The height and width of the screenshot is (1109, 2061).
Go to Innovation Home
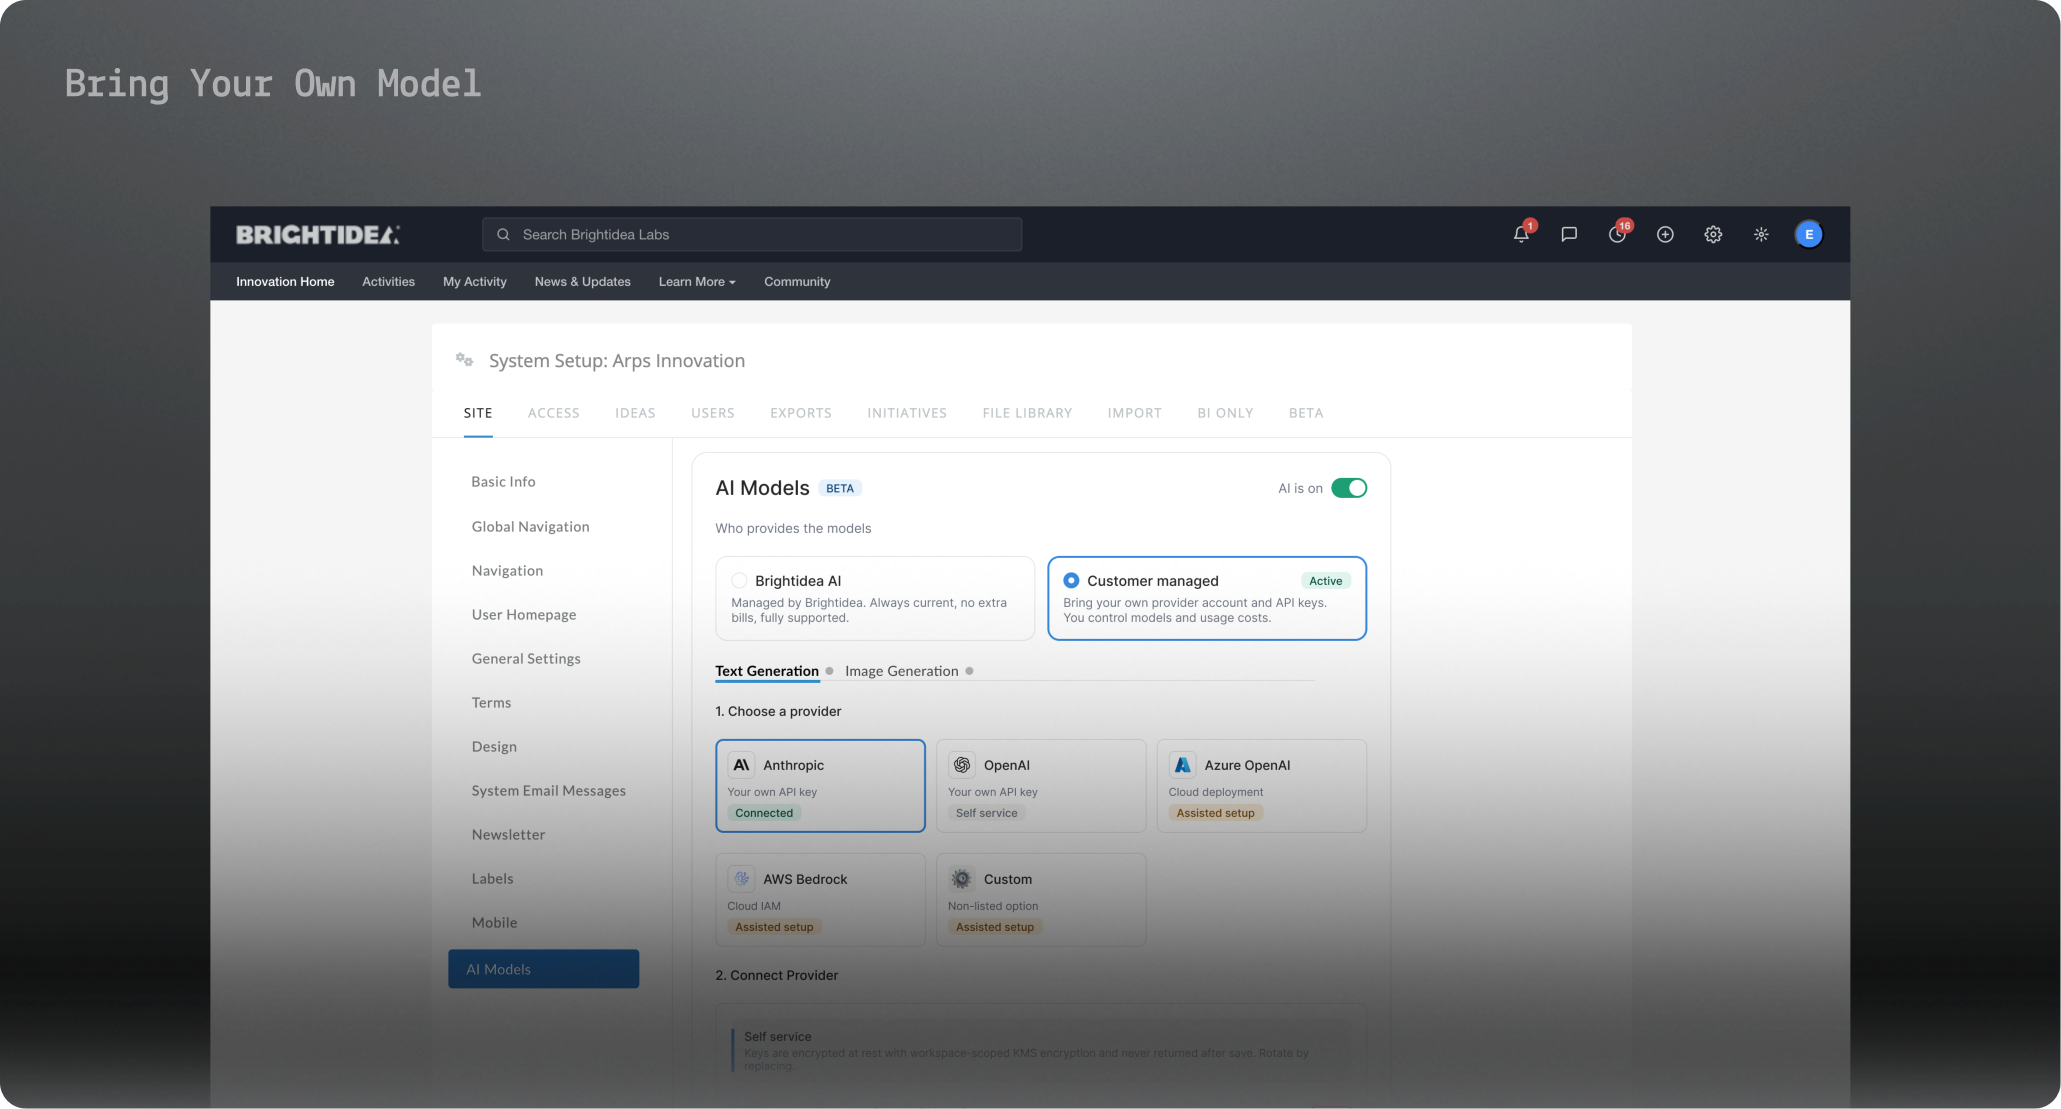point(285,282)
